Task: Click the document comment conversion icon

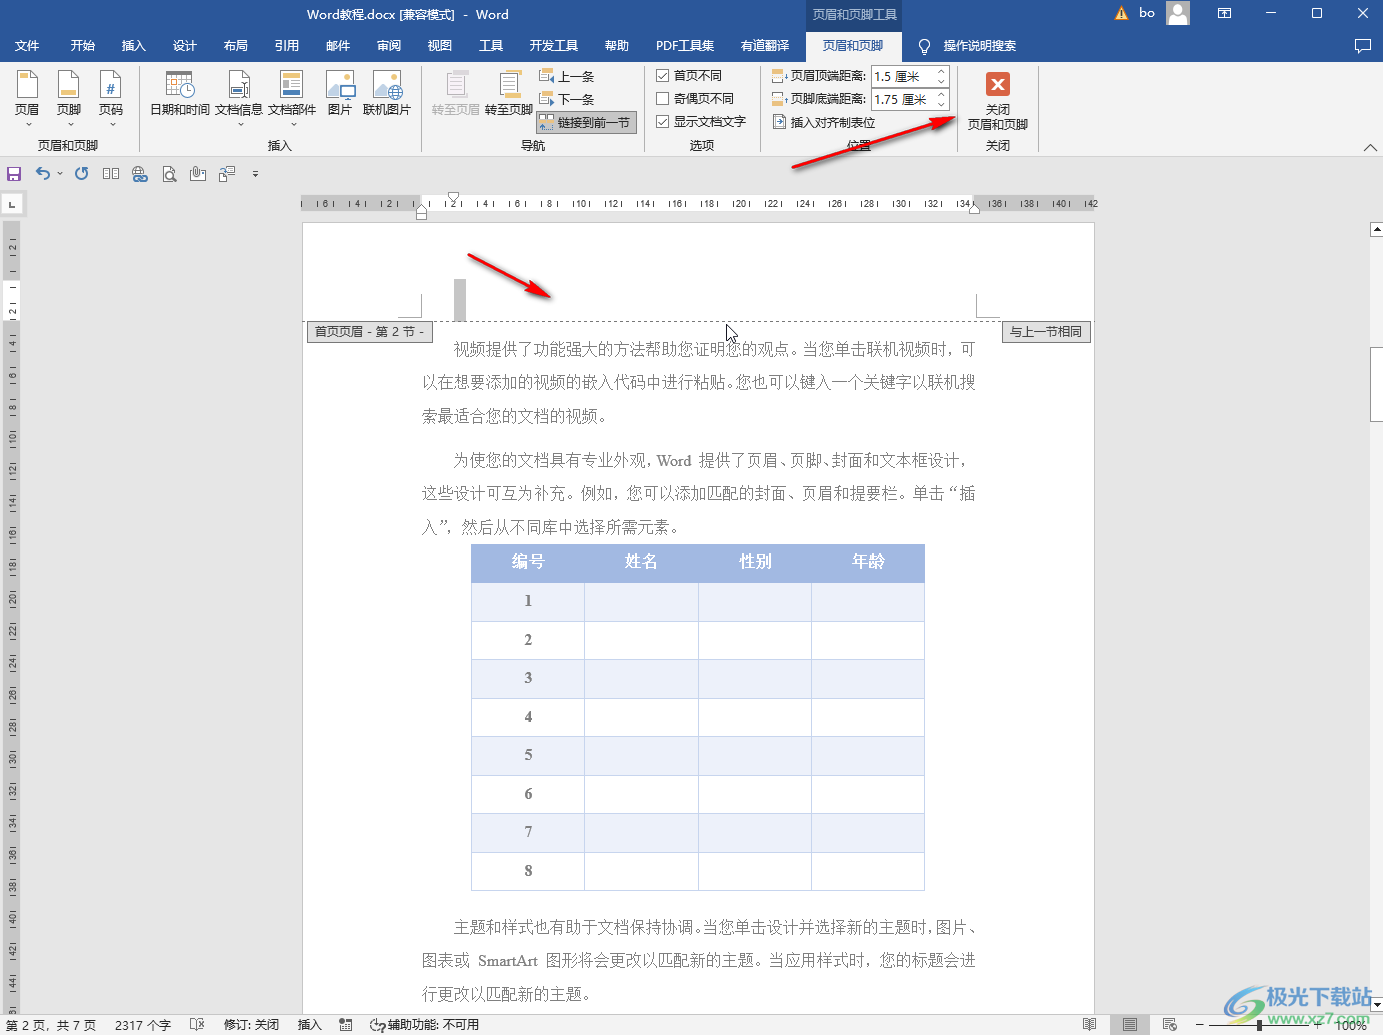Action: (x=227, y=174)
